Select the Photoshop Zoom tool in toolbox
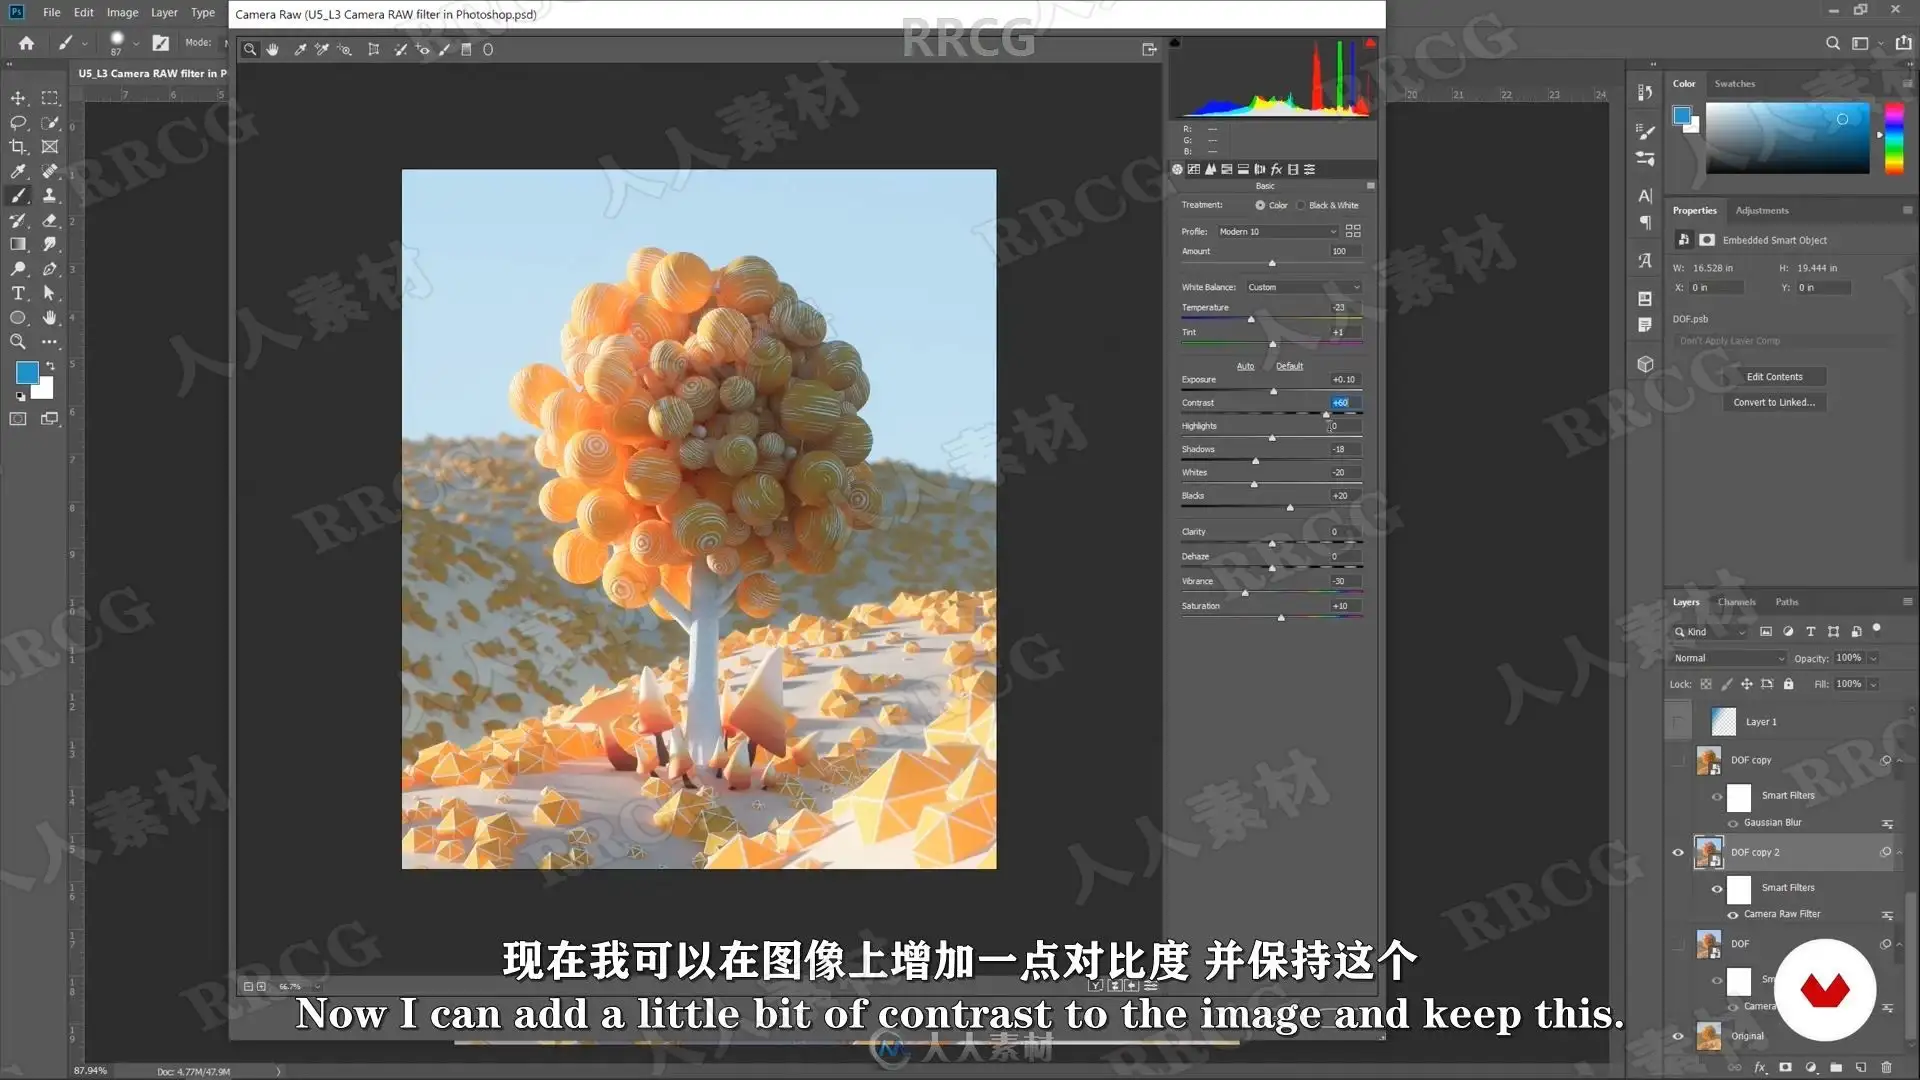This screenshot has height=1080, width=1920. [18, 342]
